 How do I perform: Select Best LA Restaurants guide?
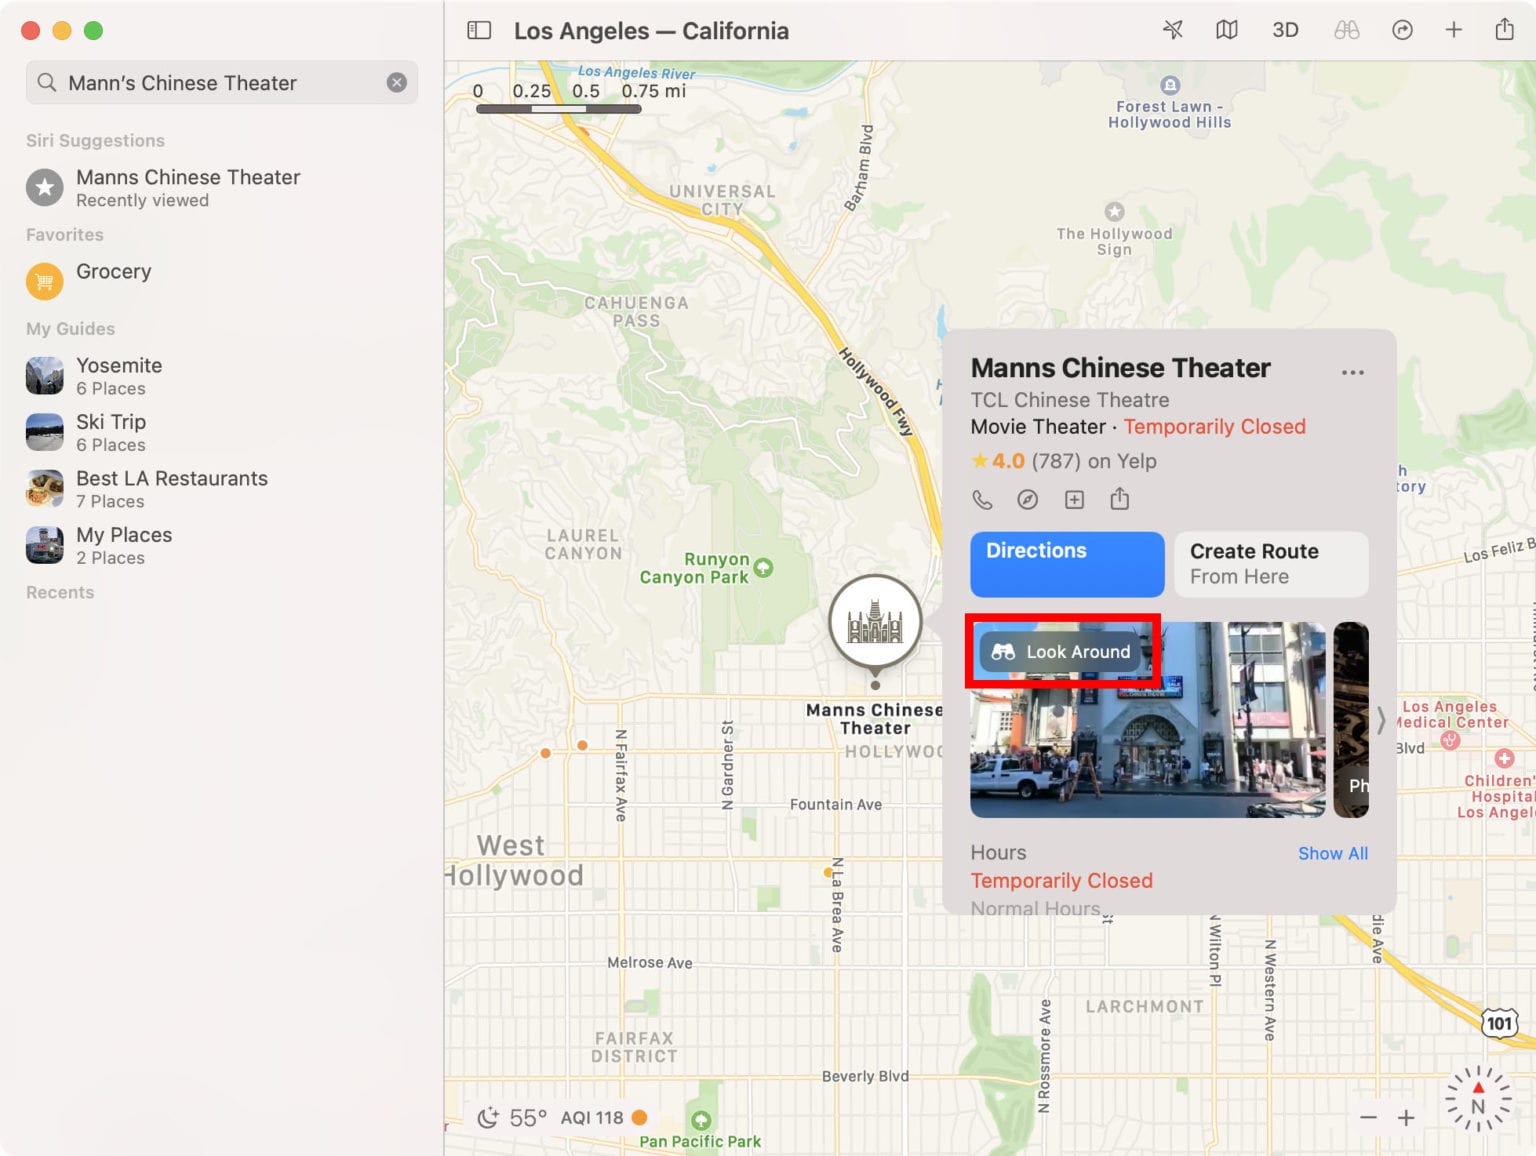coord(171,489)
